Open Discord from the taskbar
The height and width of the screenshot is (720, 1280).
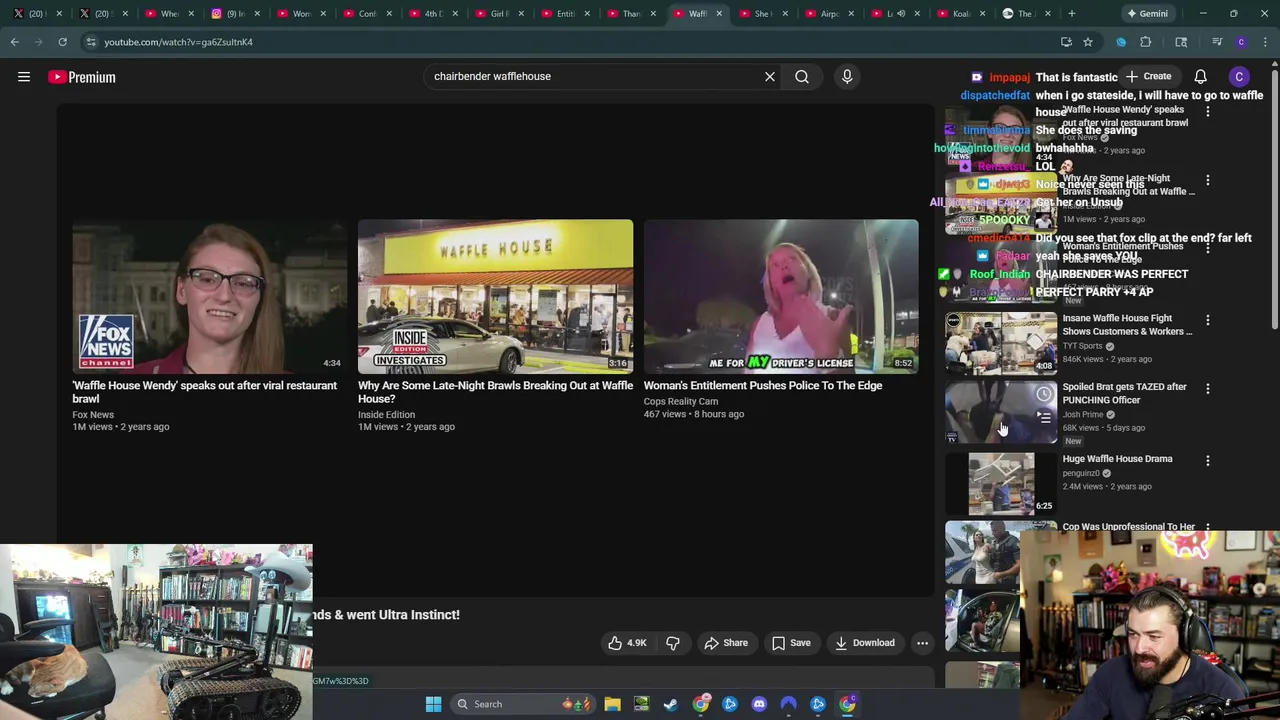(759, 704)
